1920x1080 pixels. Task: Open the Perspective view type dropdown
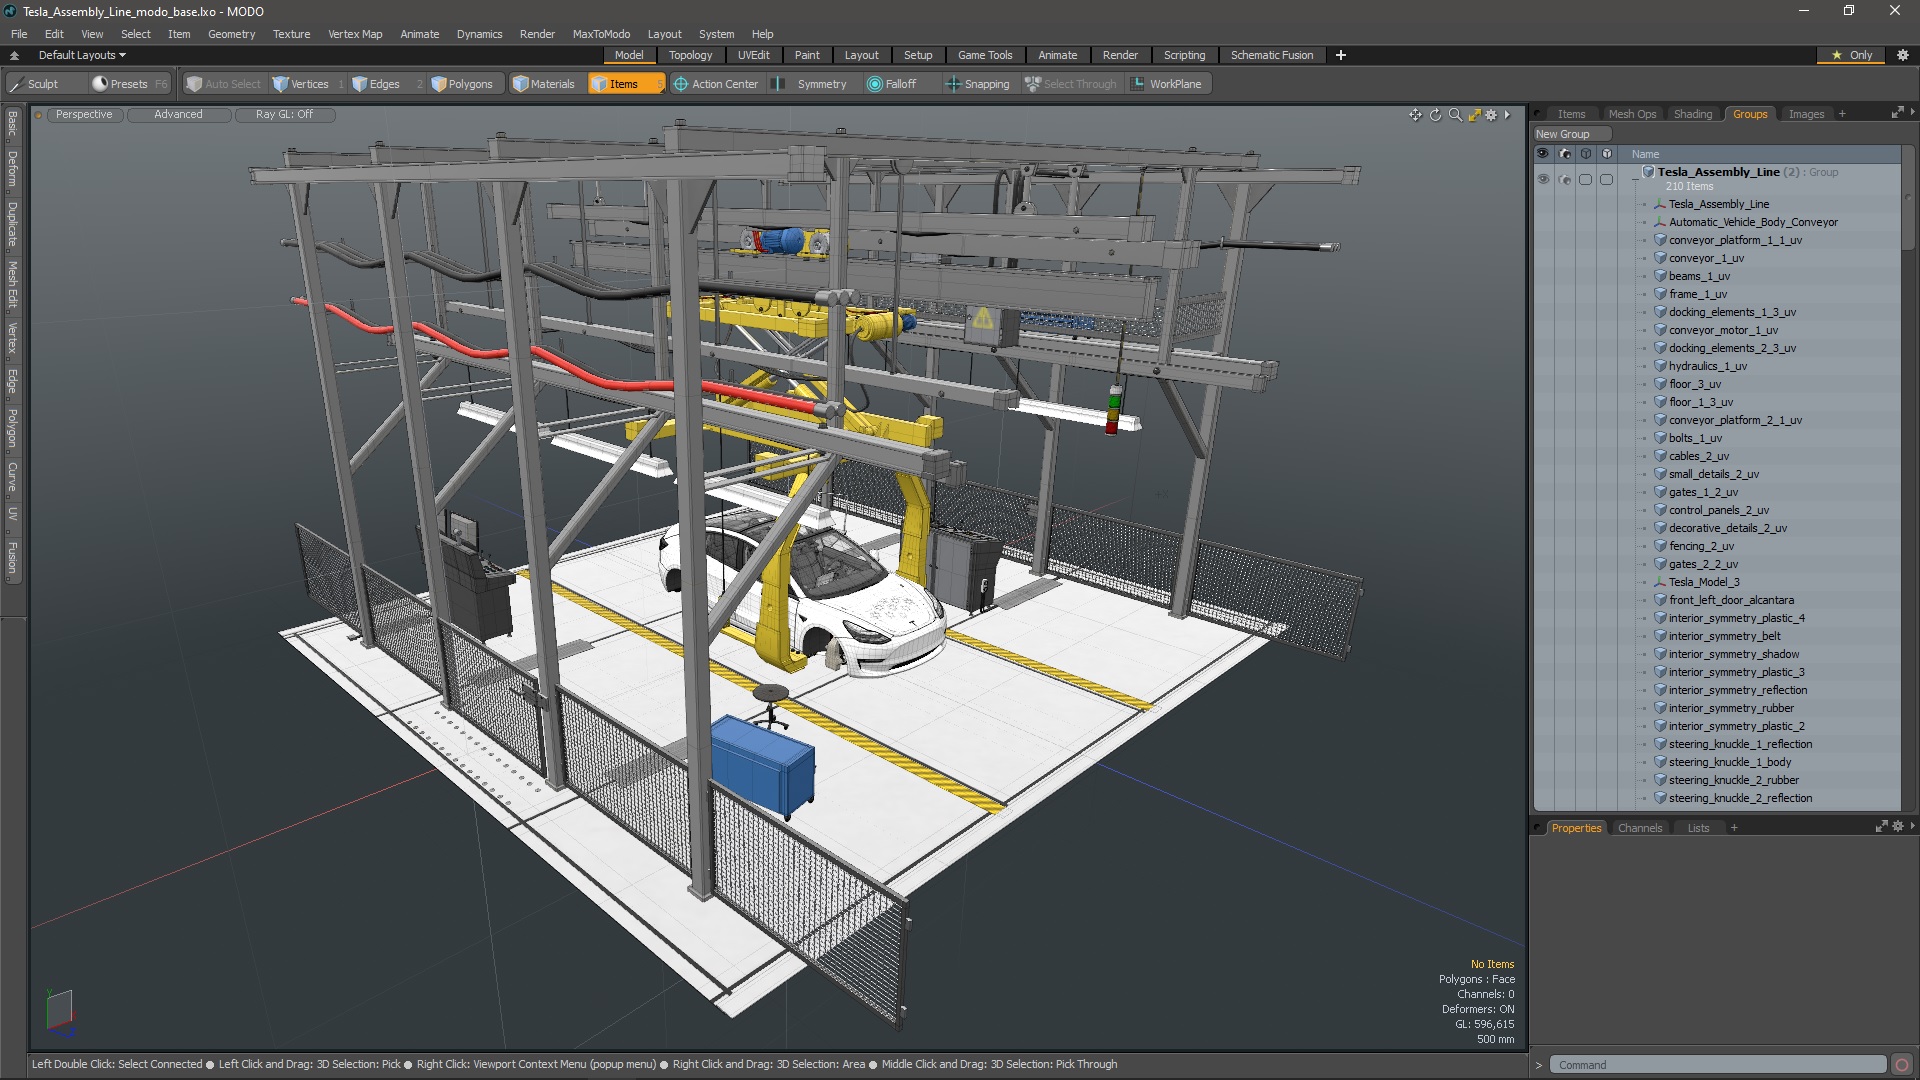84,115
